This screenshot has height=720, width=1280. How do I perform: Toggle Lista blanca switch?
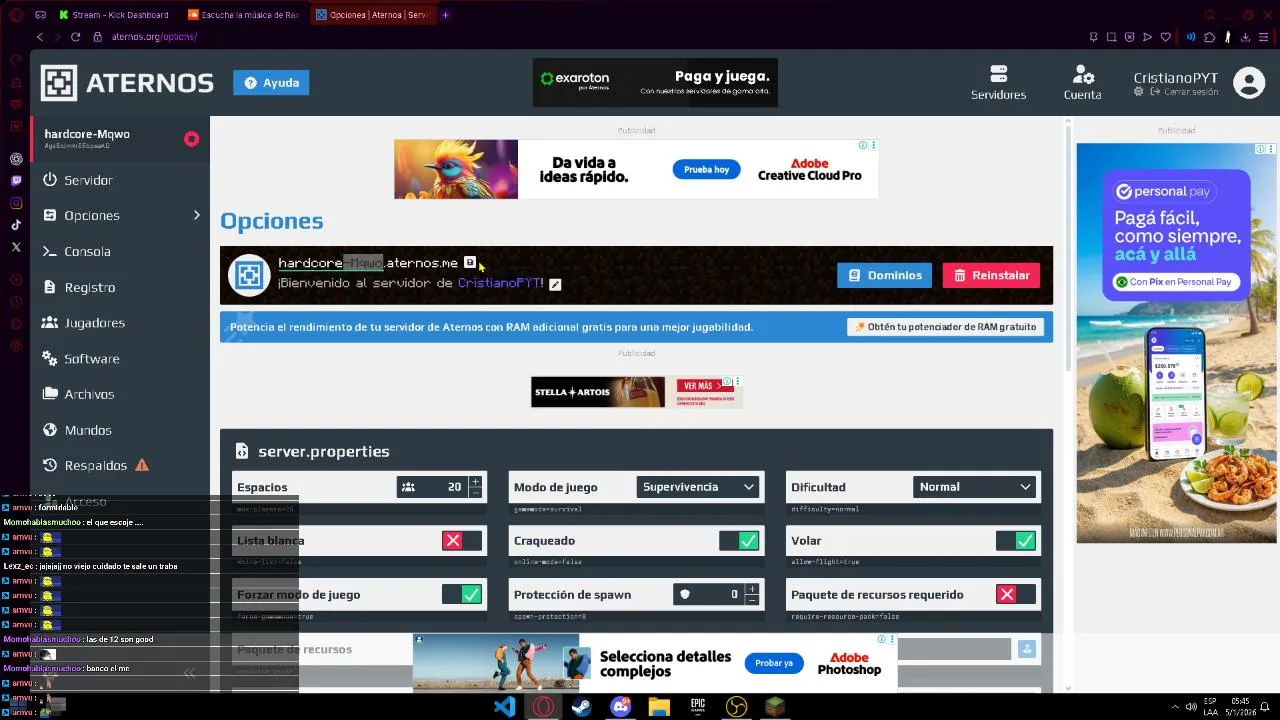click(x=462, y=541)
